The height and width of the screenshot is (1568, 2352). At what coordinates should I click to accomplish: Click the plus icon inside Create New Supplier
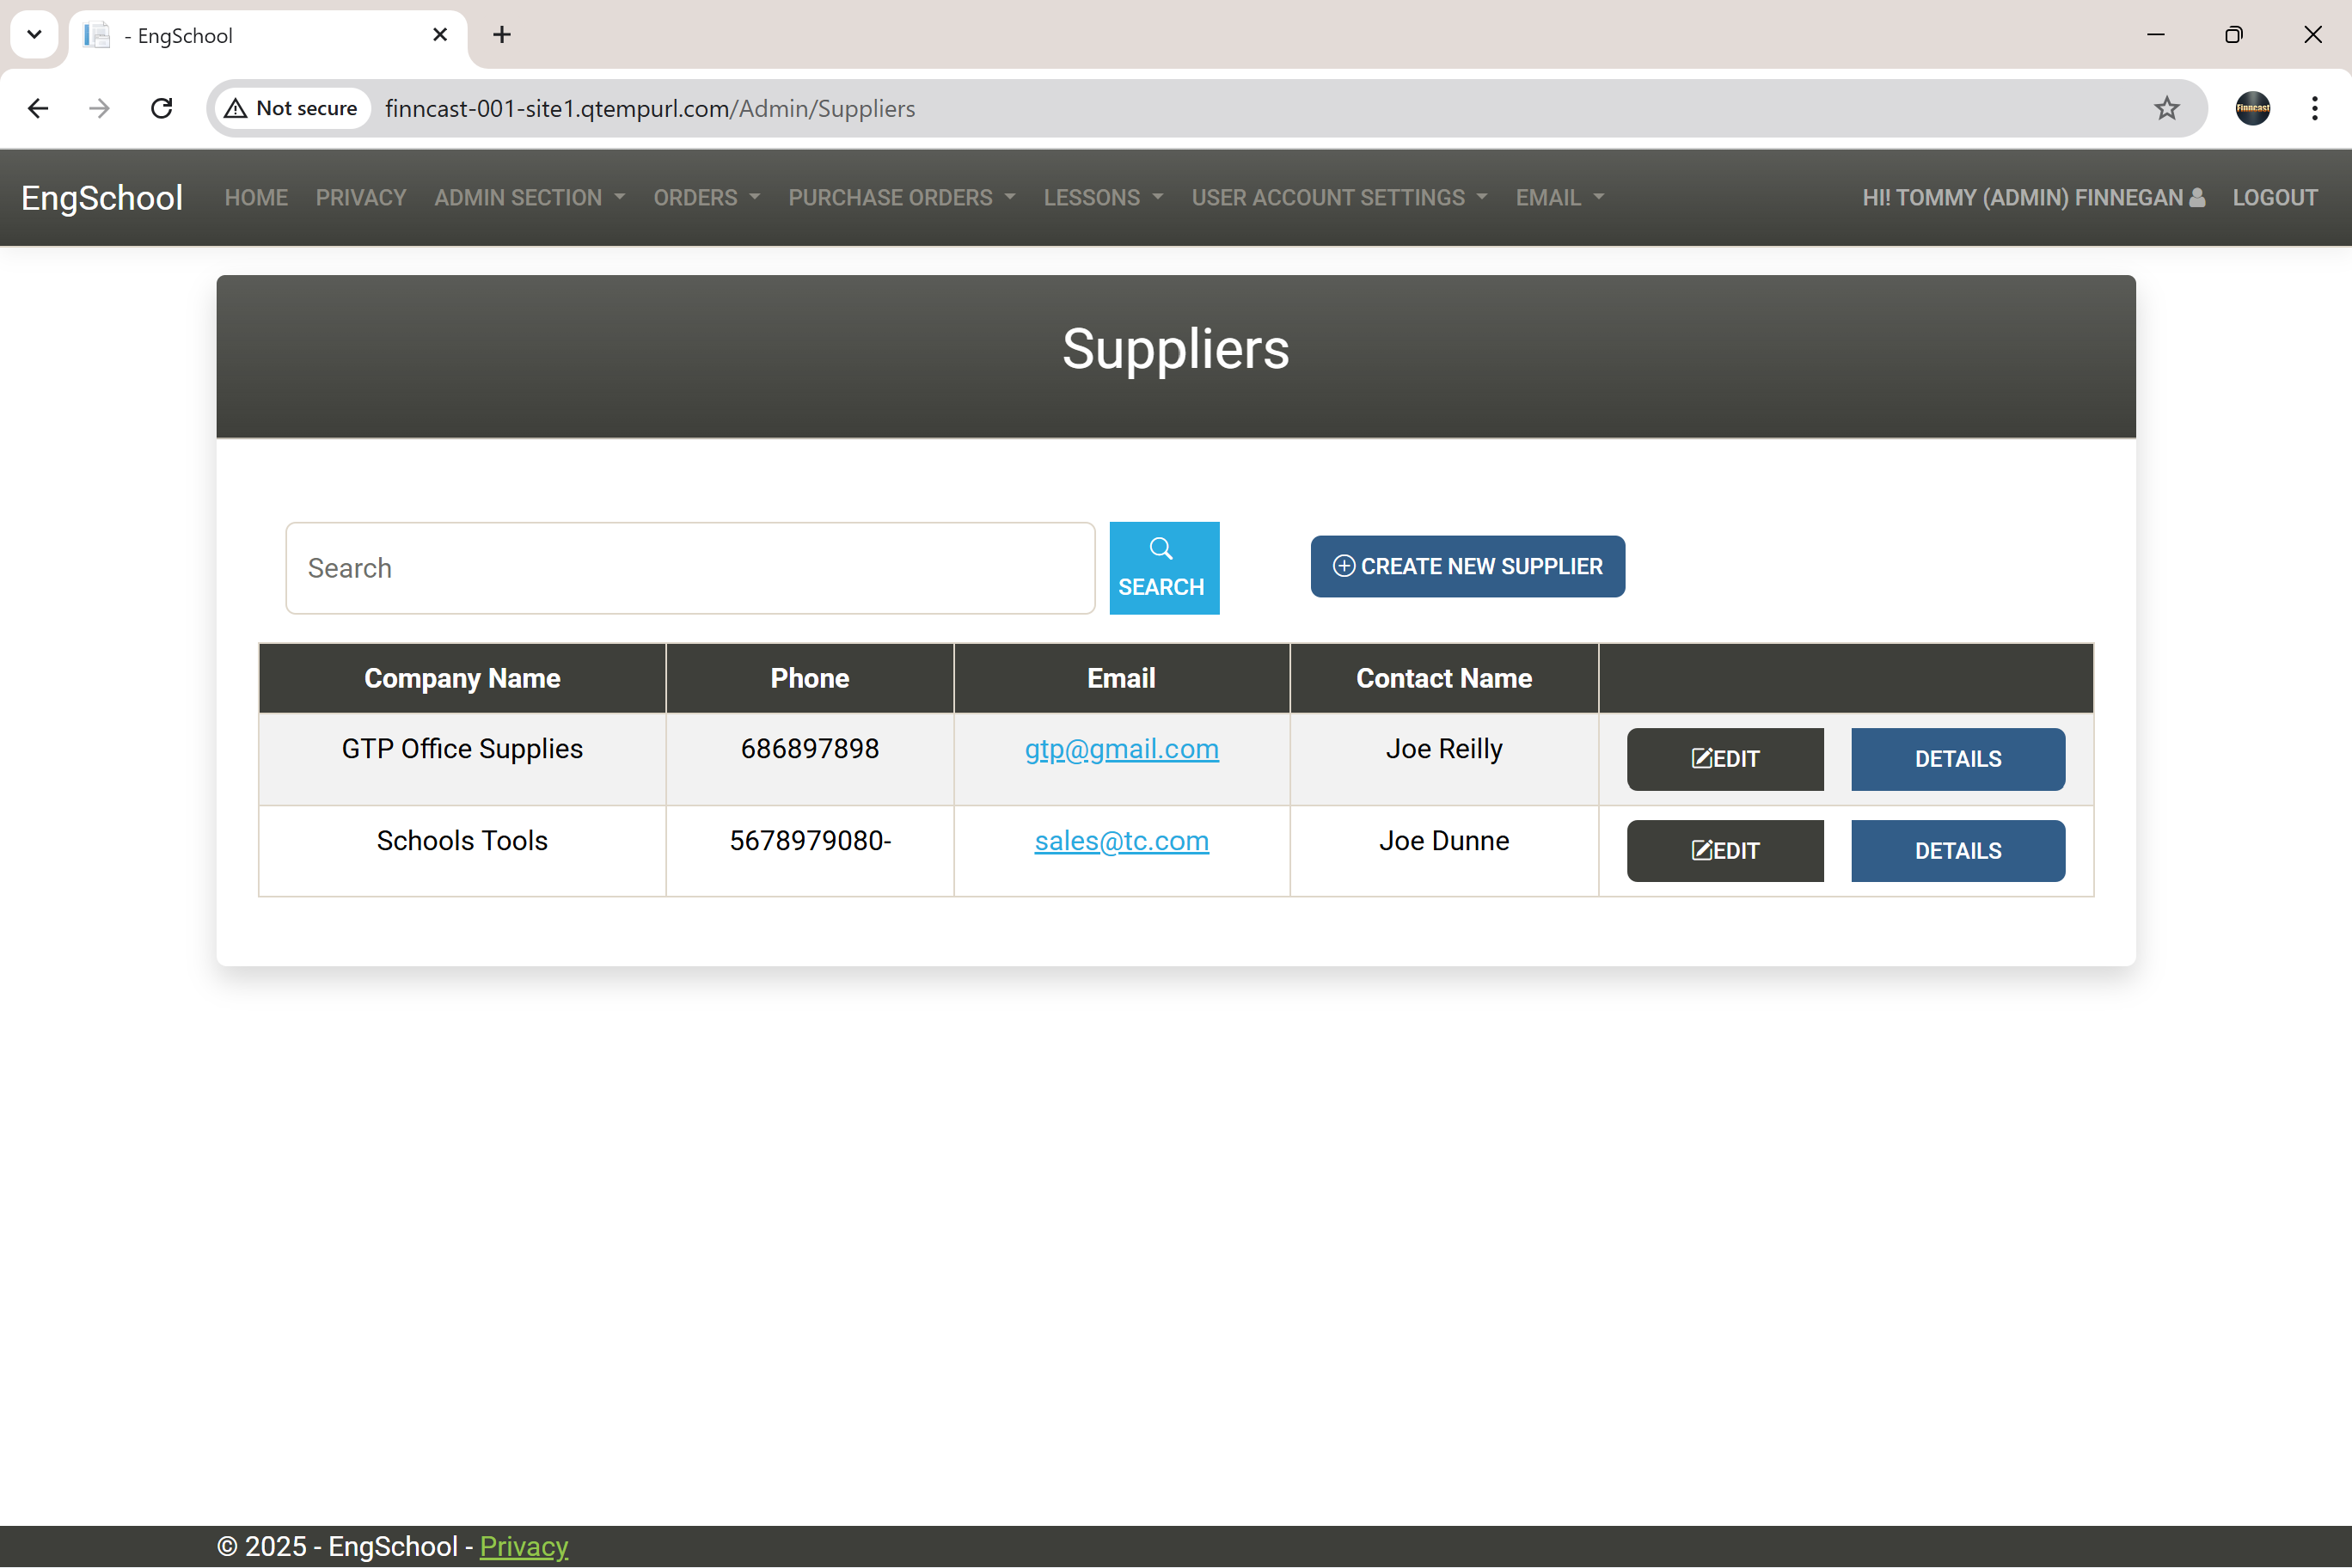click(x=1344, y=566)
